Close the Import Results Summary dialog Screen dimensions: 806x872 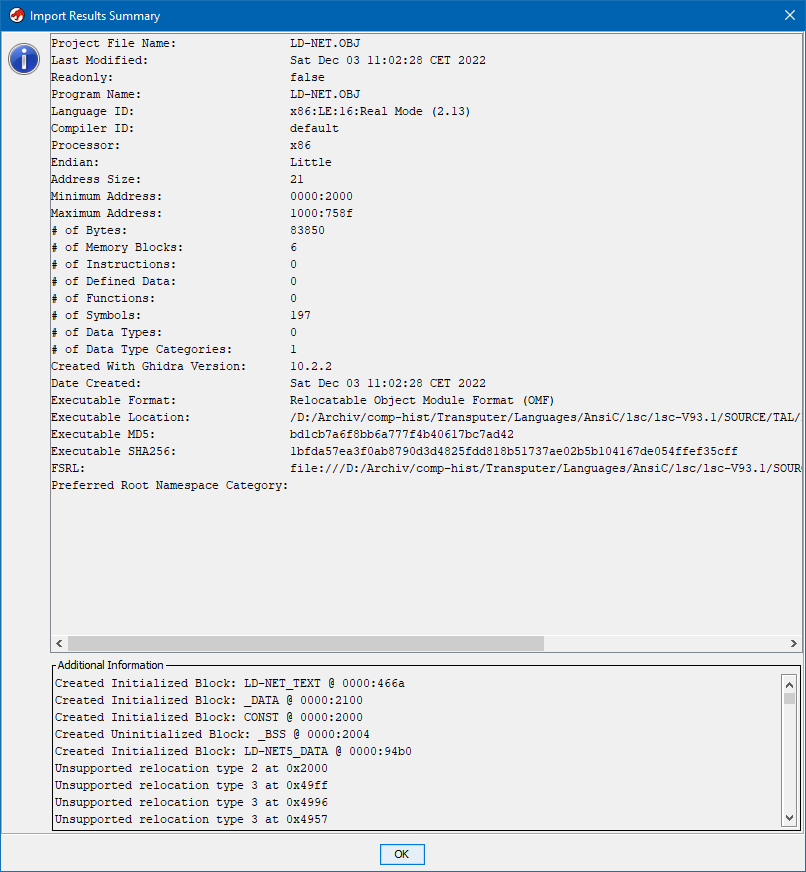pyautogui.click(x=789, y=15)
